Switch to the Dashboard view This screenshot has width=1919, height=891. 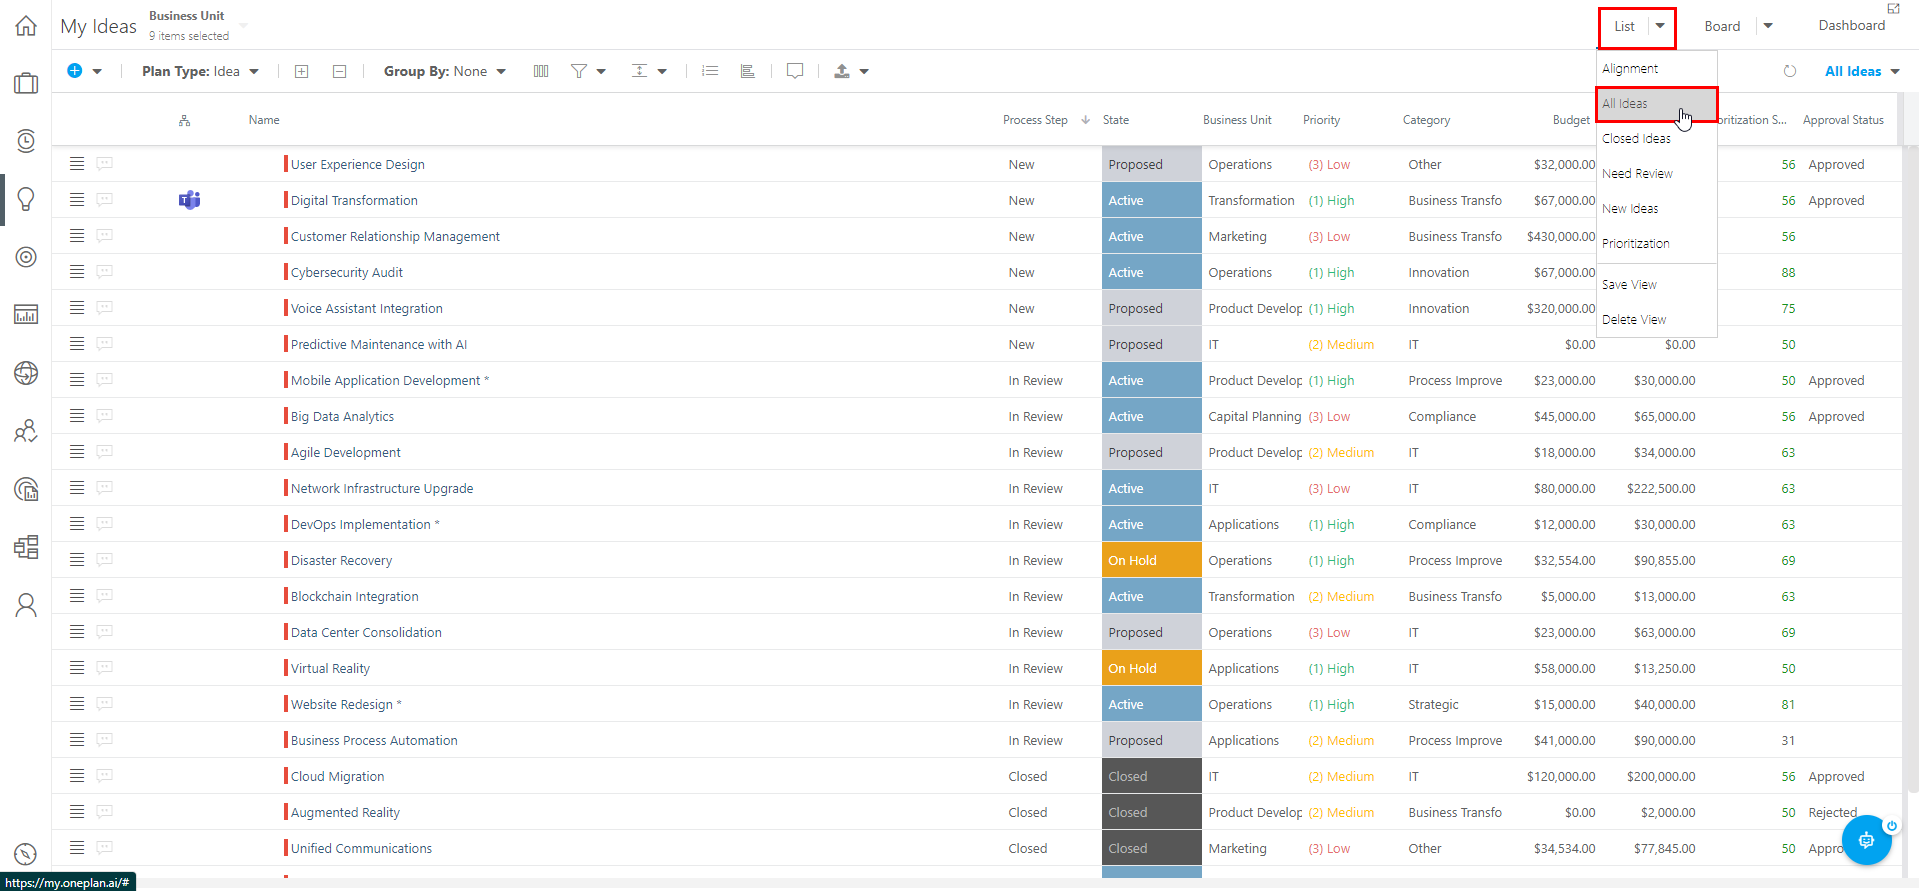pyautogui.click(x=1851, y=26)
